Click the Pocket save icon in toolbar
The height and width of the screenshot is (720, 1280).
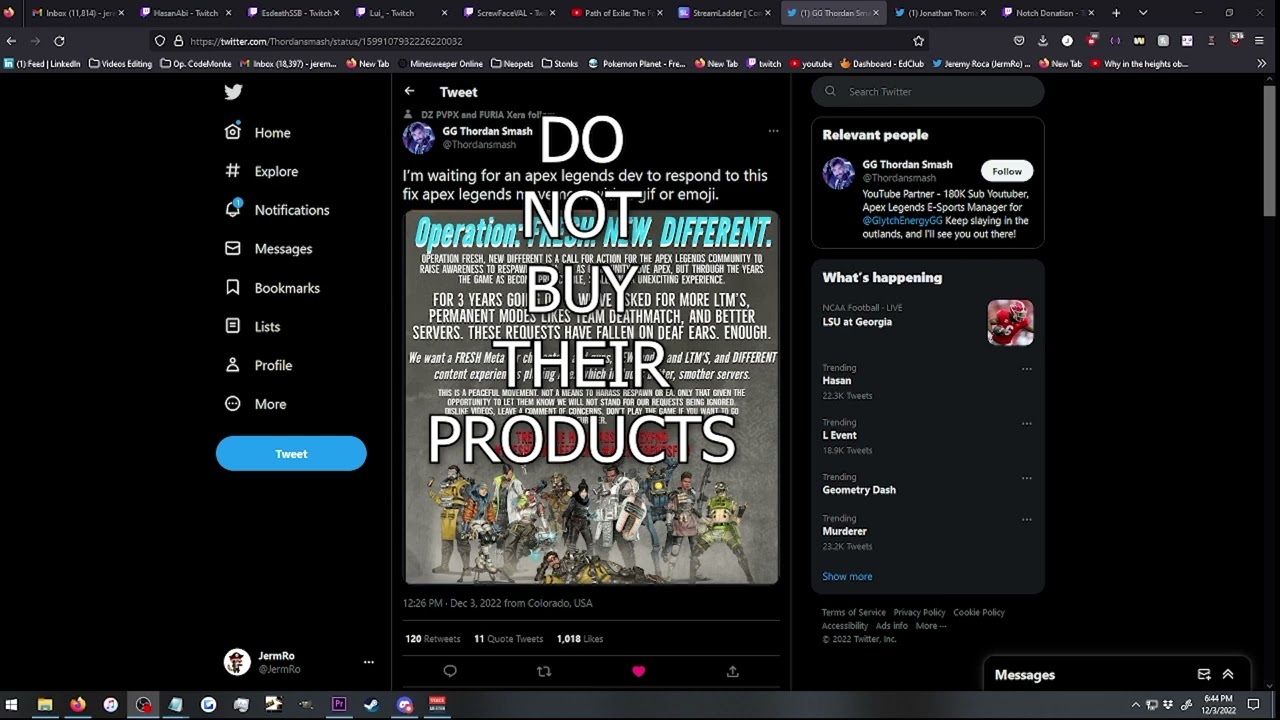[1019, 41]
